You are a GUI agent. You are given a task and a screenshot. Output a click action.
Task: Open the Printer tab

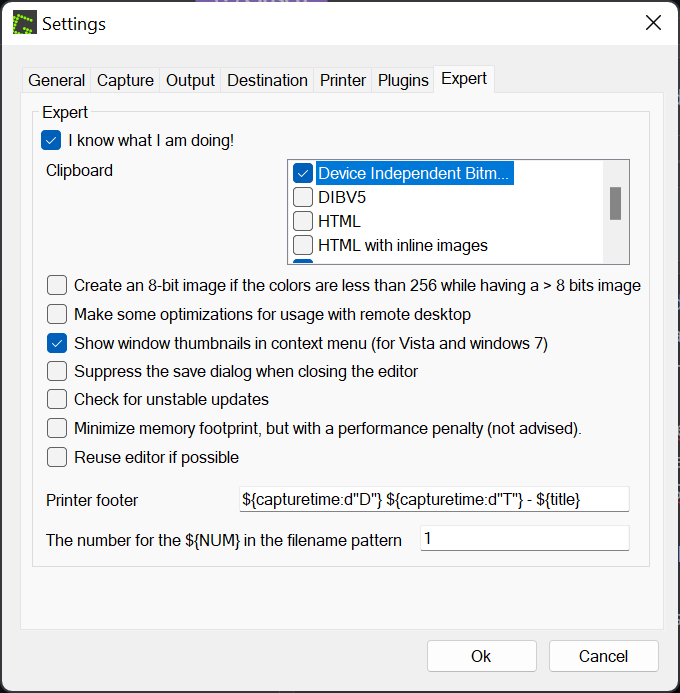tap(343, 80)
